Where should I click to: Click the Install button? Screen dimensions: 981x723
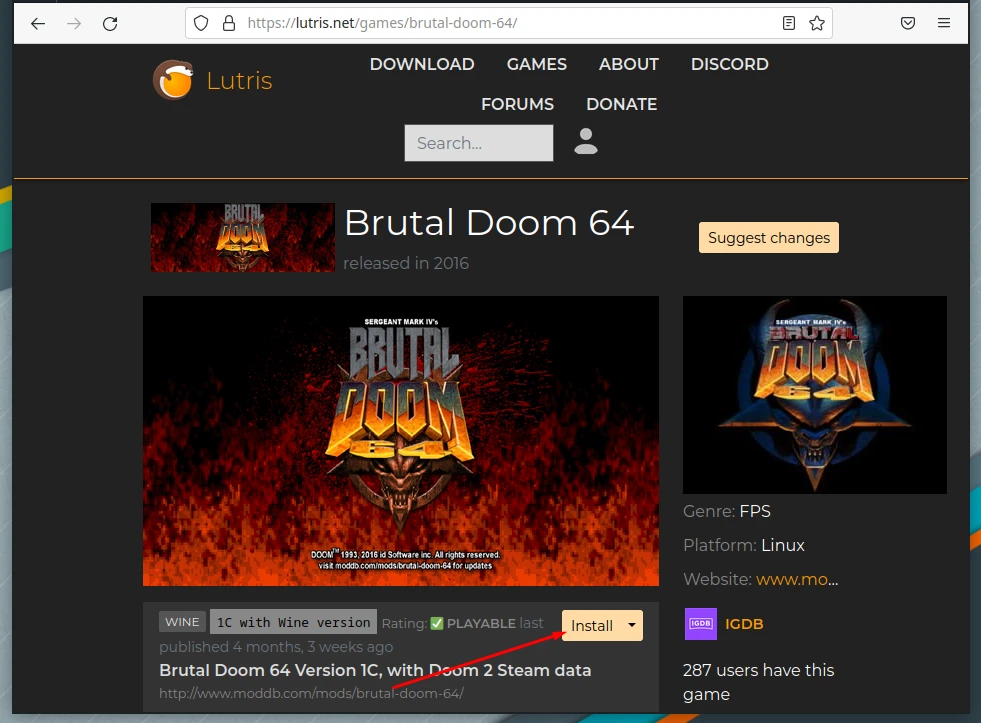(x=592, y=625)
